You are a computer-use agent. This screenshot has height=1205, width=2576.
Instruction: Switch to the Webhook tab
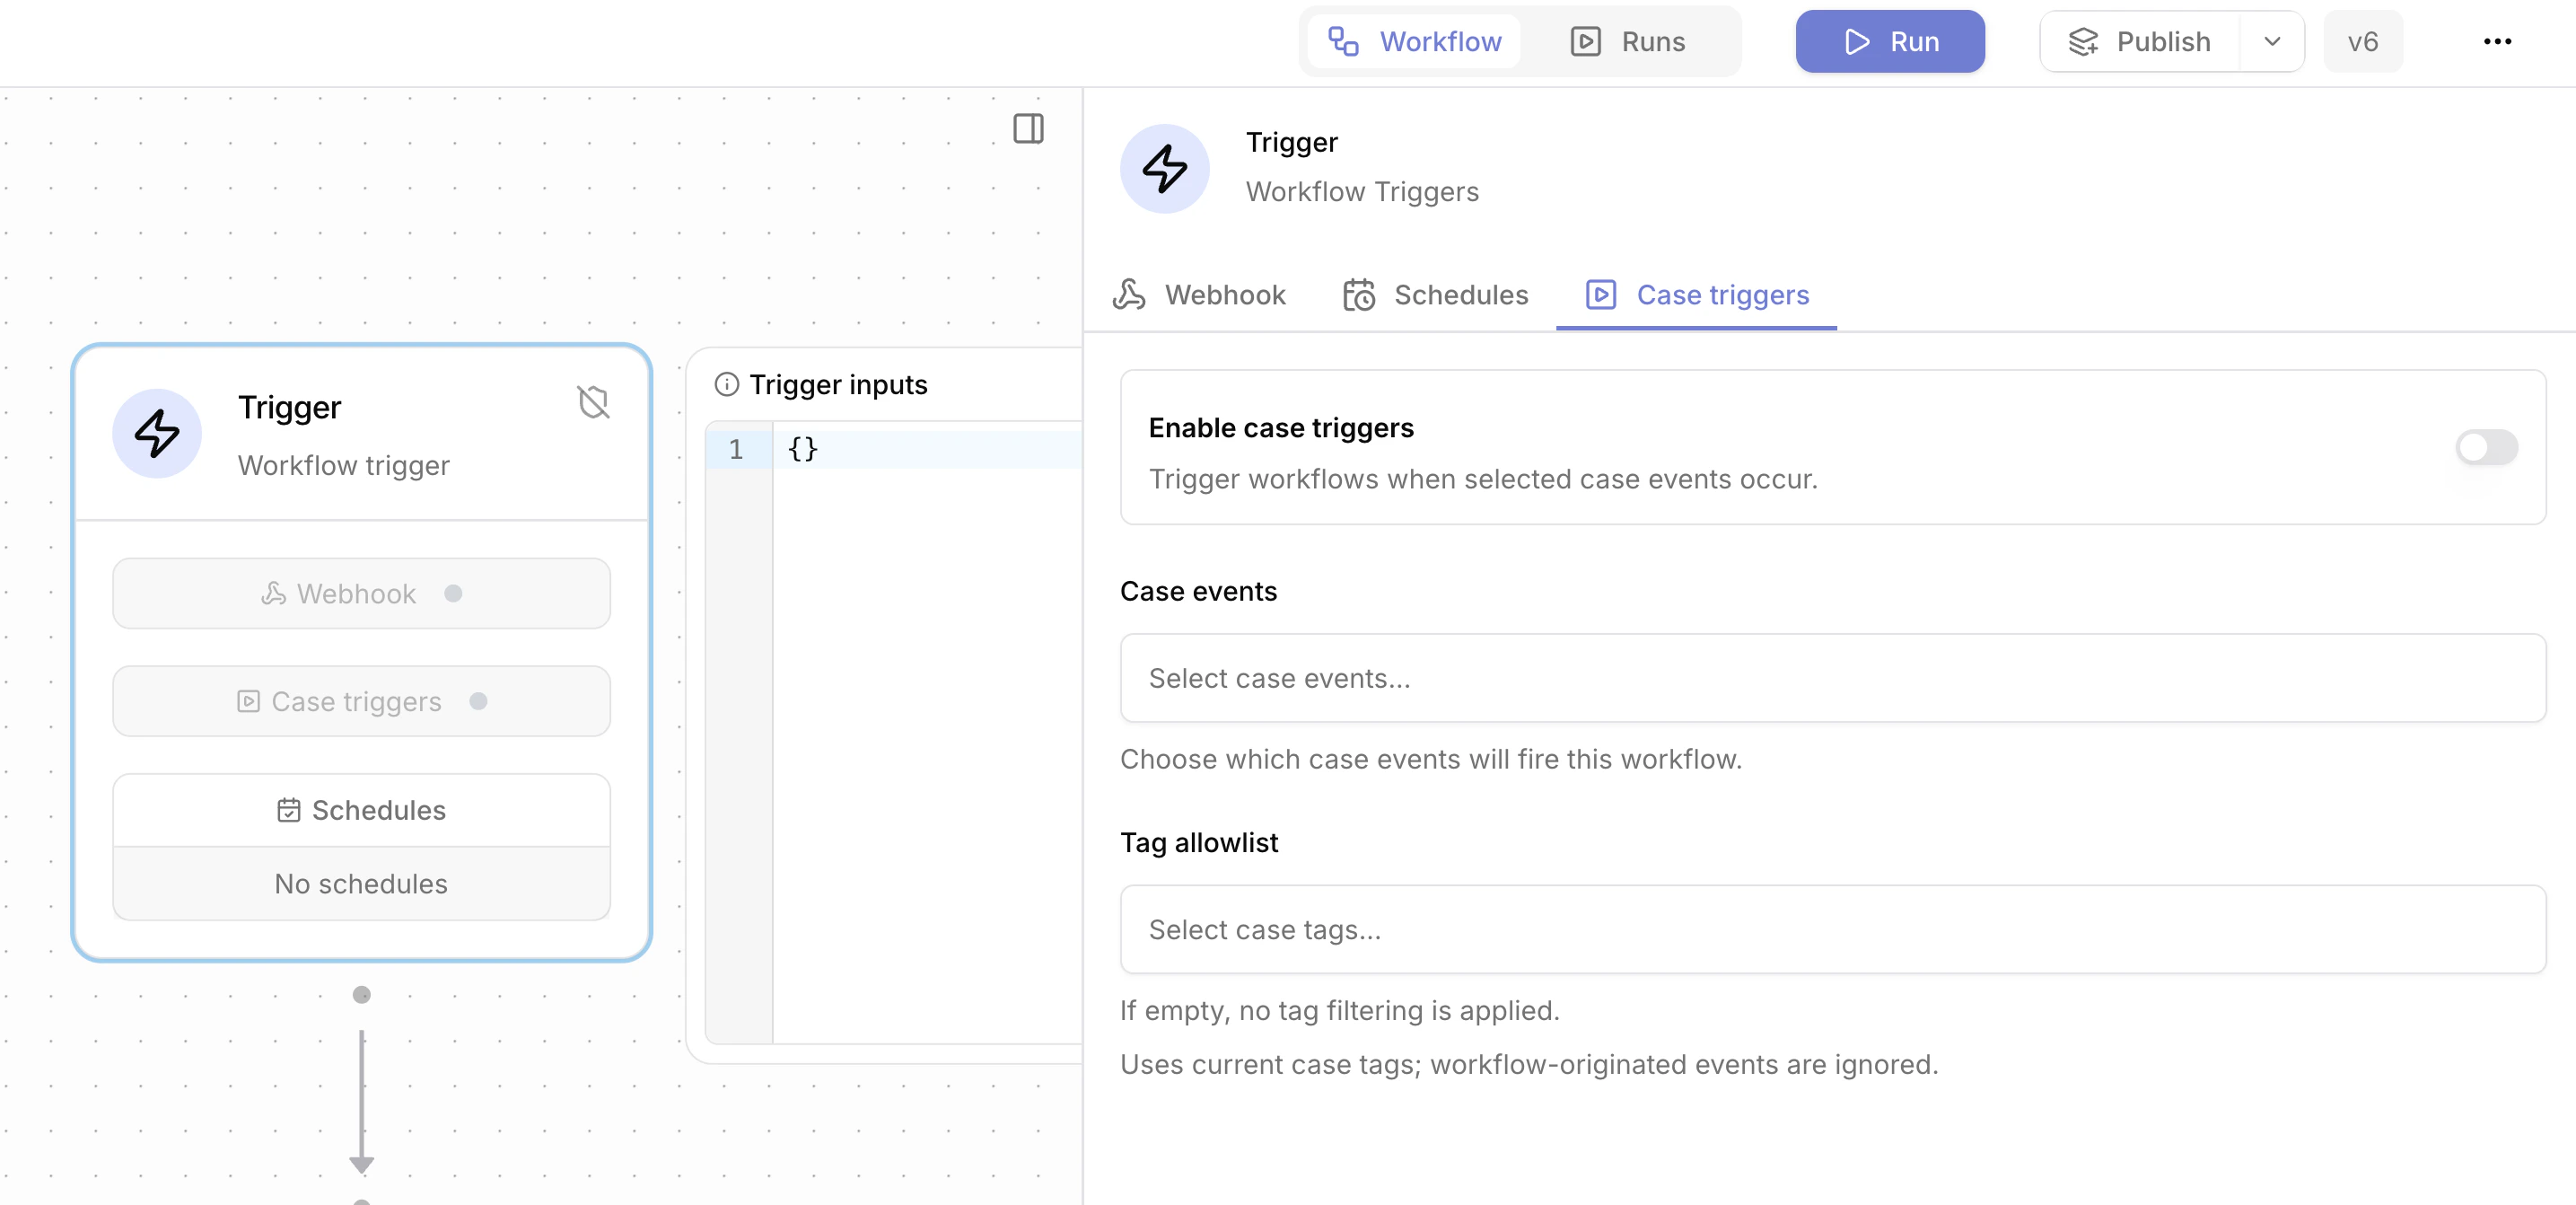coord(1200,295)
